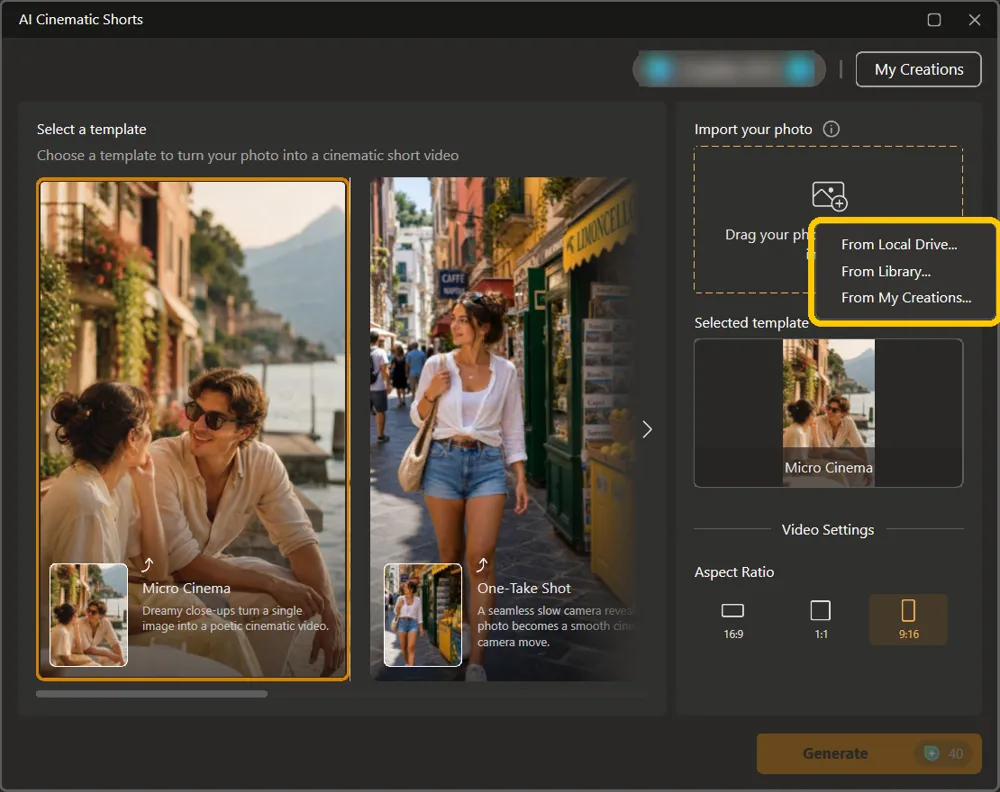The image size is (1000, 792).
Task: Click the 'Select a template' heading
Action: point(92,129)
